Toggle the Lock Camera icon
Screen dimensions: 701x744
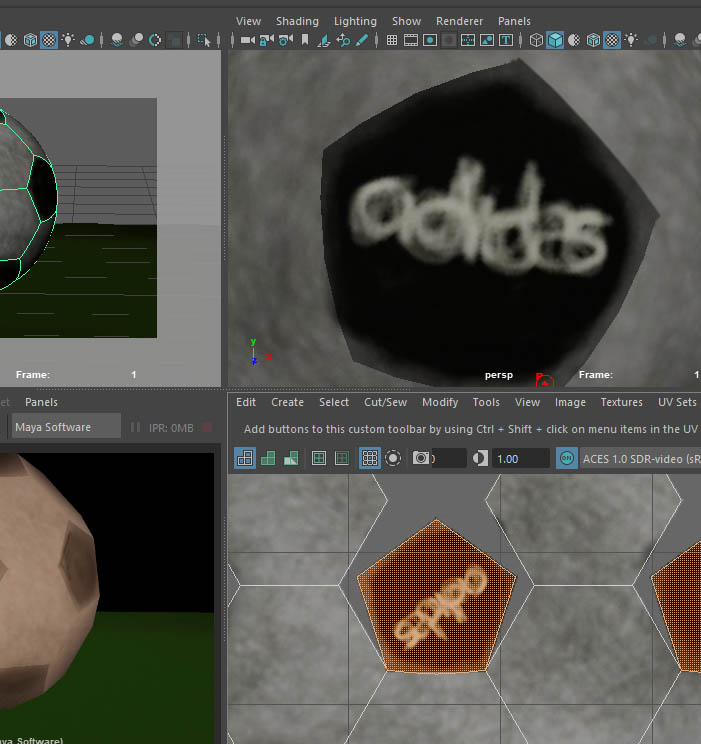[x=266, y=40]
